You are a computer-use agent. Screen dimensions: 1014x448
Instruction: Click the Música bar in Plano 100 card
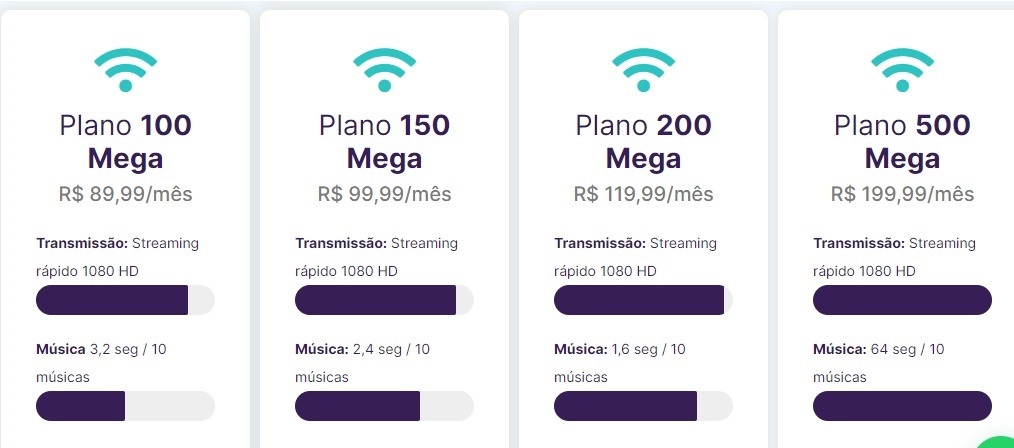125,406
